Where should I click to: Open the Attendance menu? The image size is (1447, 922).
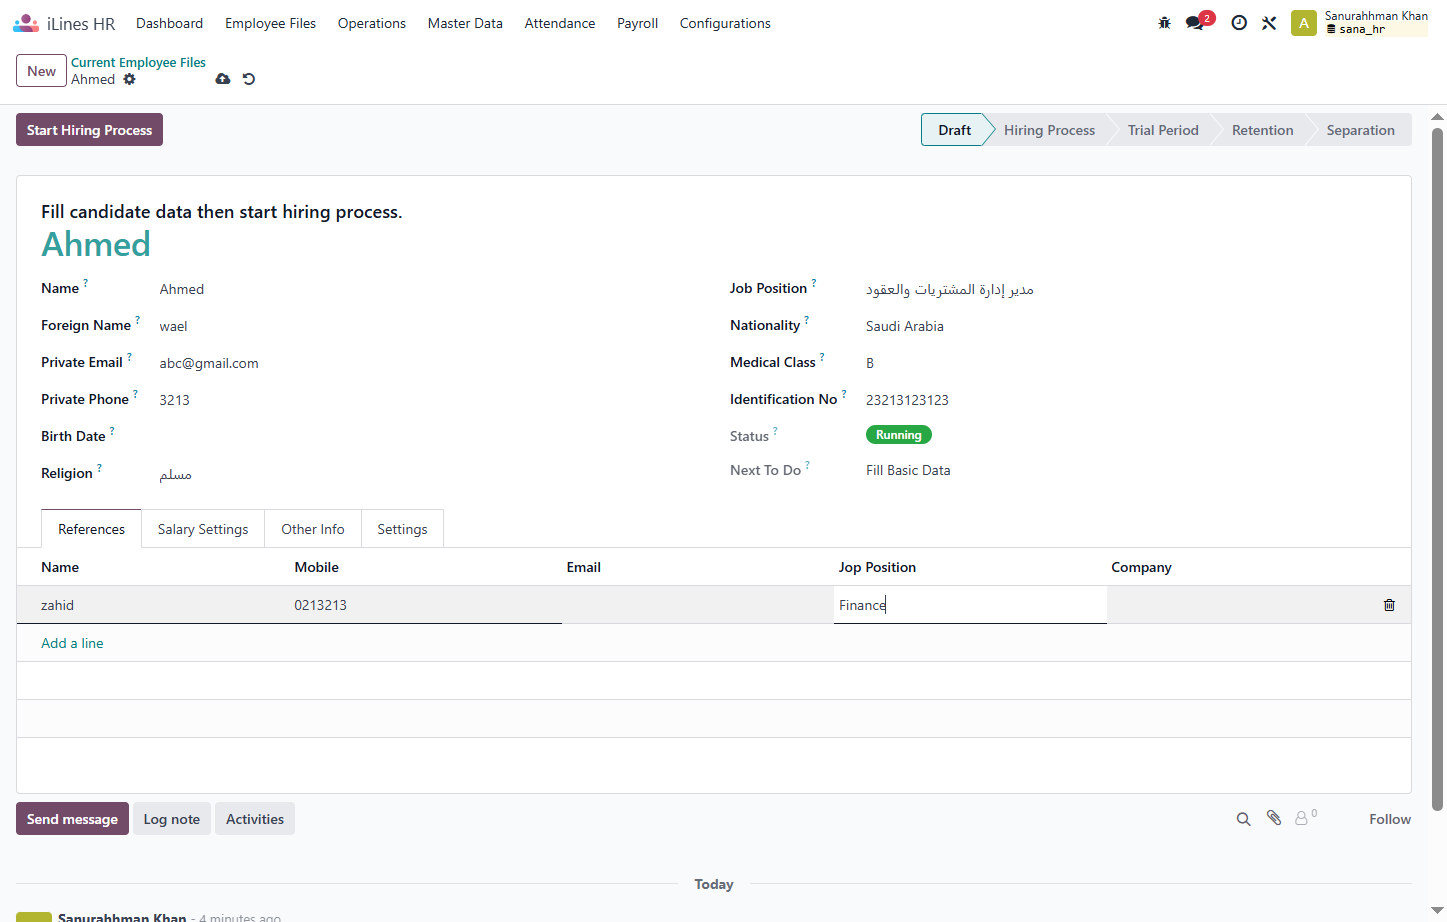click(x=560, y=23)
